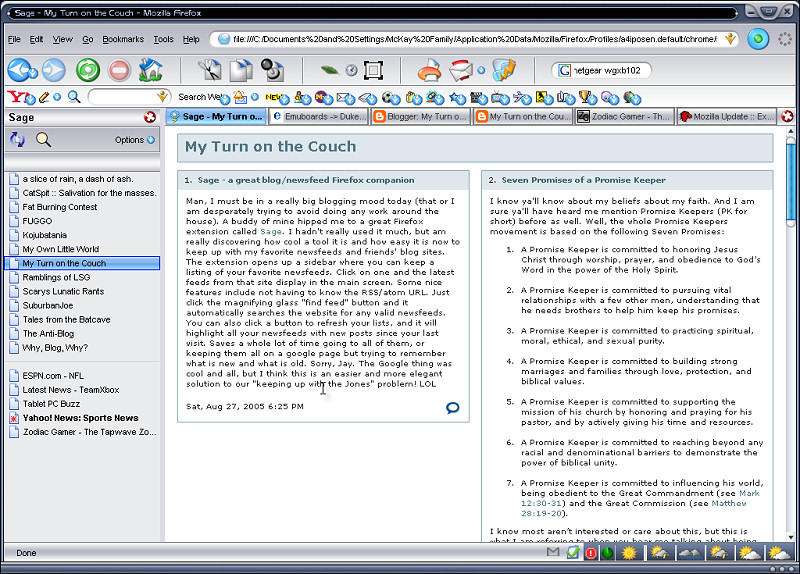Viewport: 800px width, 574px height.
Task: Click the Paste toolbar icon
Action: click(x=272, y=70)
